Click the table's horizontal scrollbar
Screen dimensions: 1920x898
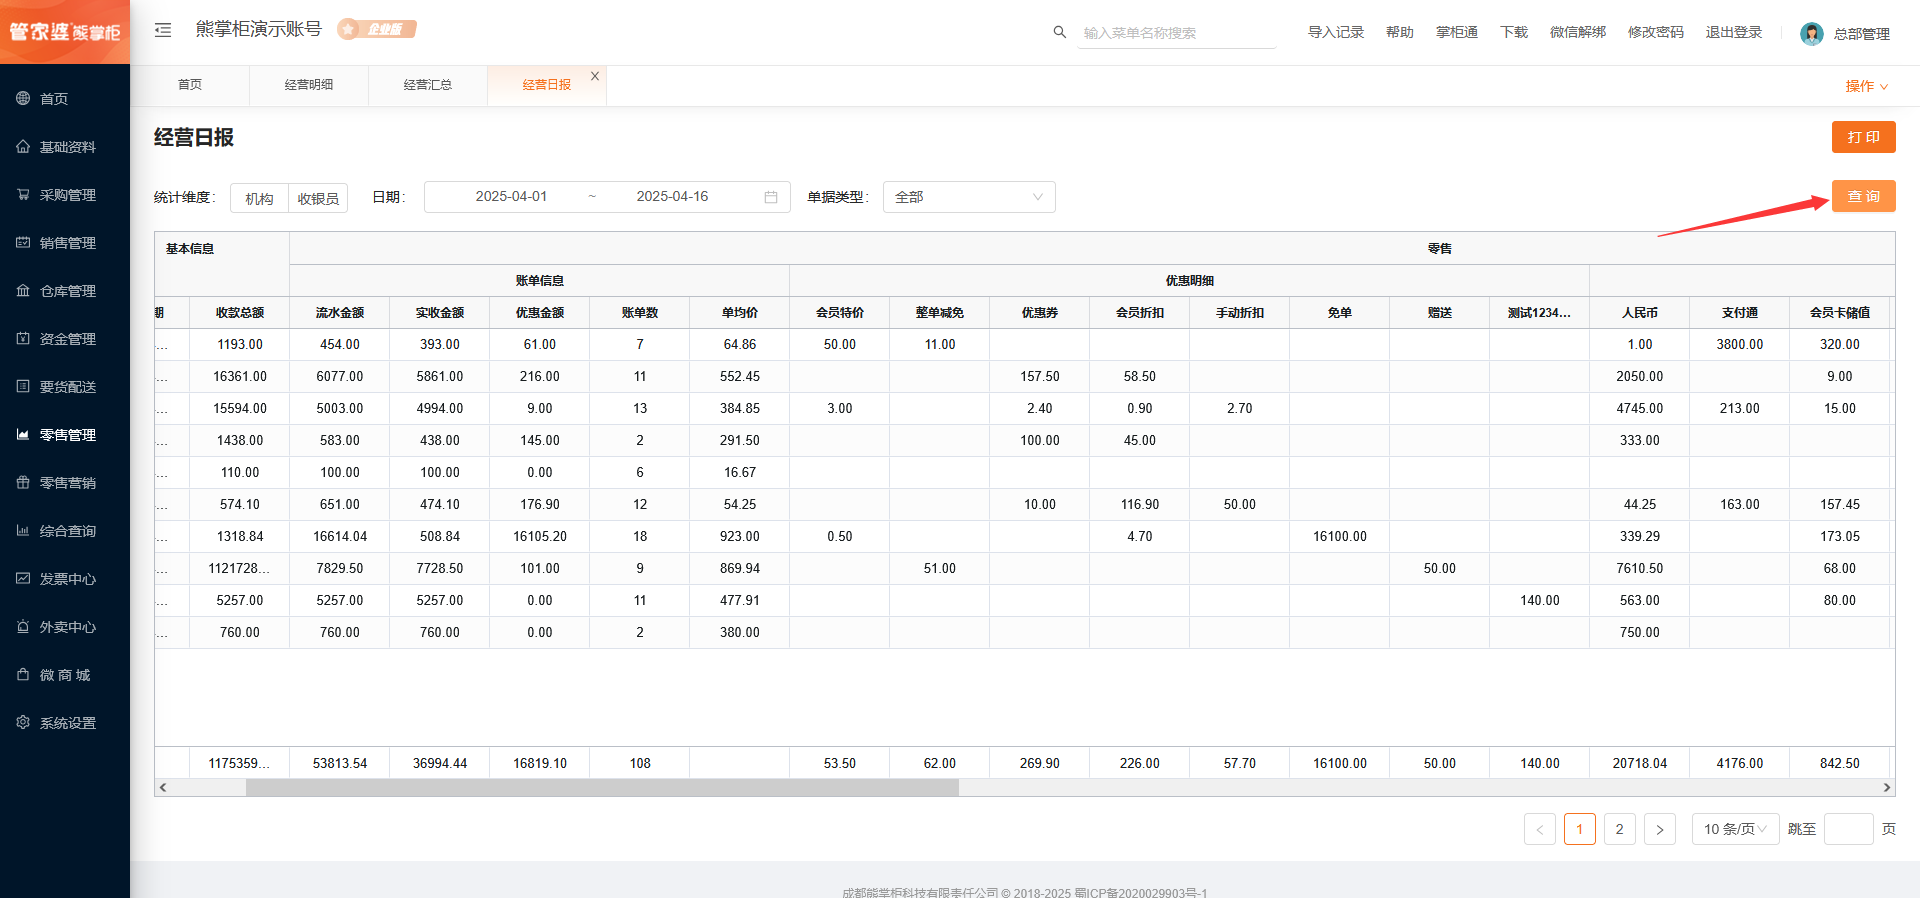coord(602,788)
